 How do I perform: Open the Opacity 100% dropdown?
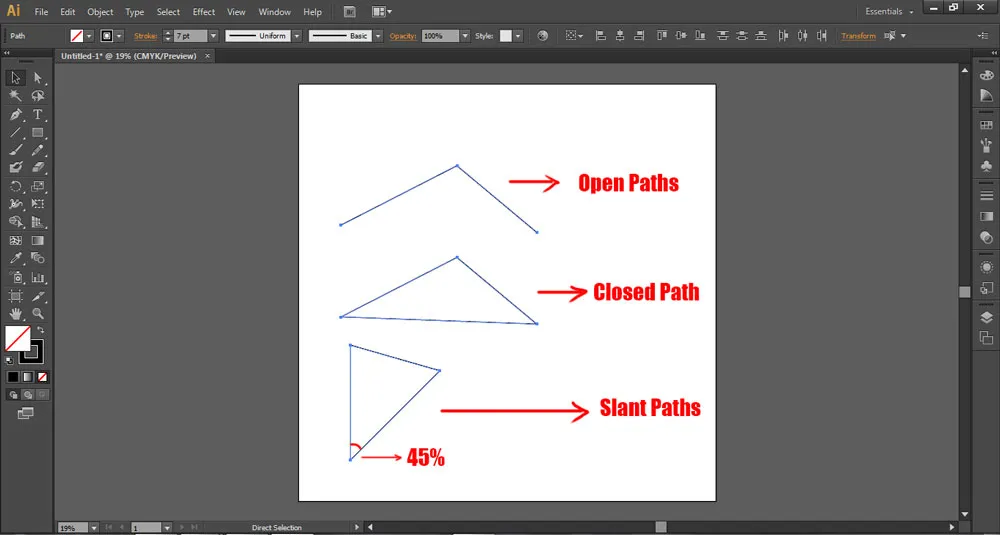465,36
